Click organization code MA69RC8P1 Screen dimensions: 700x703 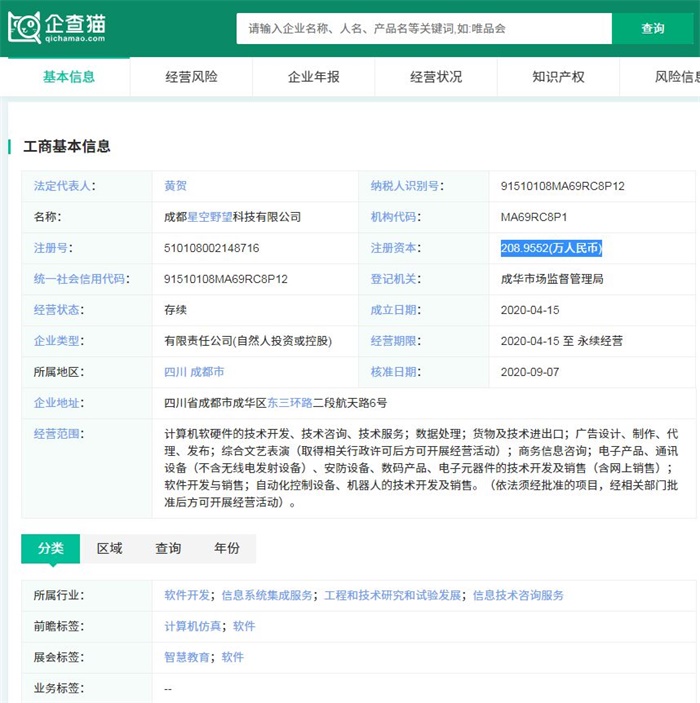click(x=534, y=217)
